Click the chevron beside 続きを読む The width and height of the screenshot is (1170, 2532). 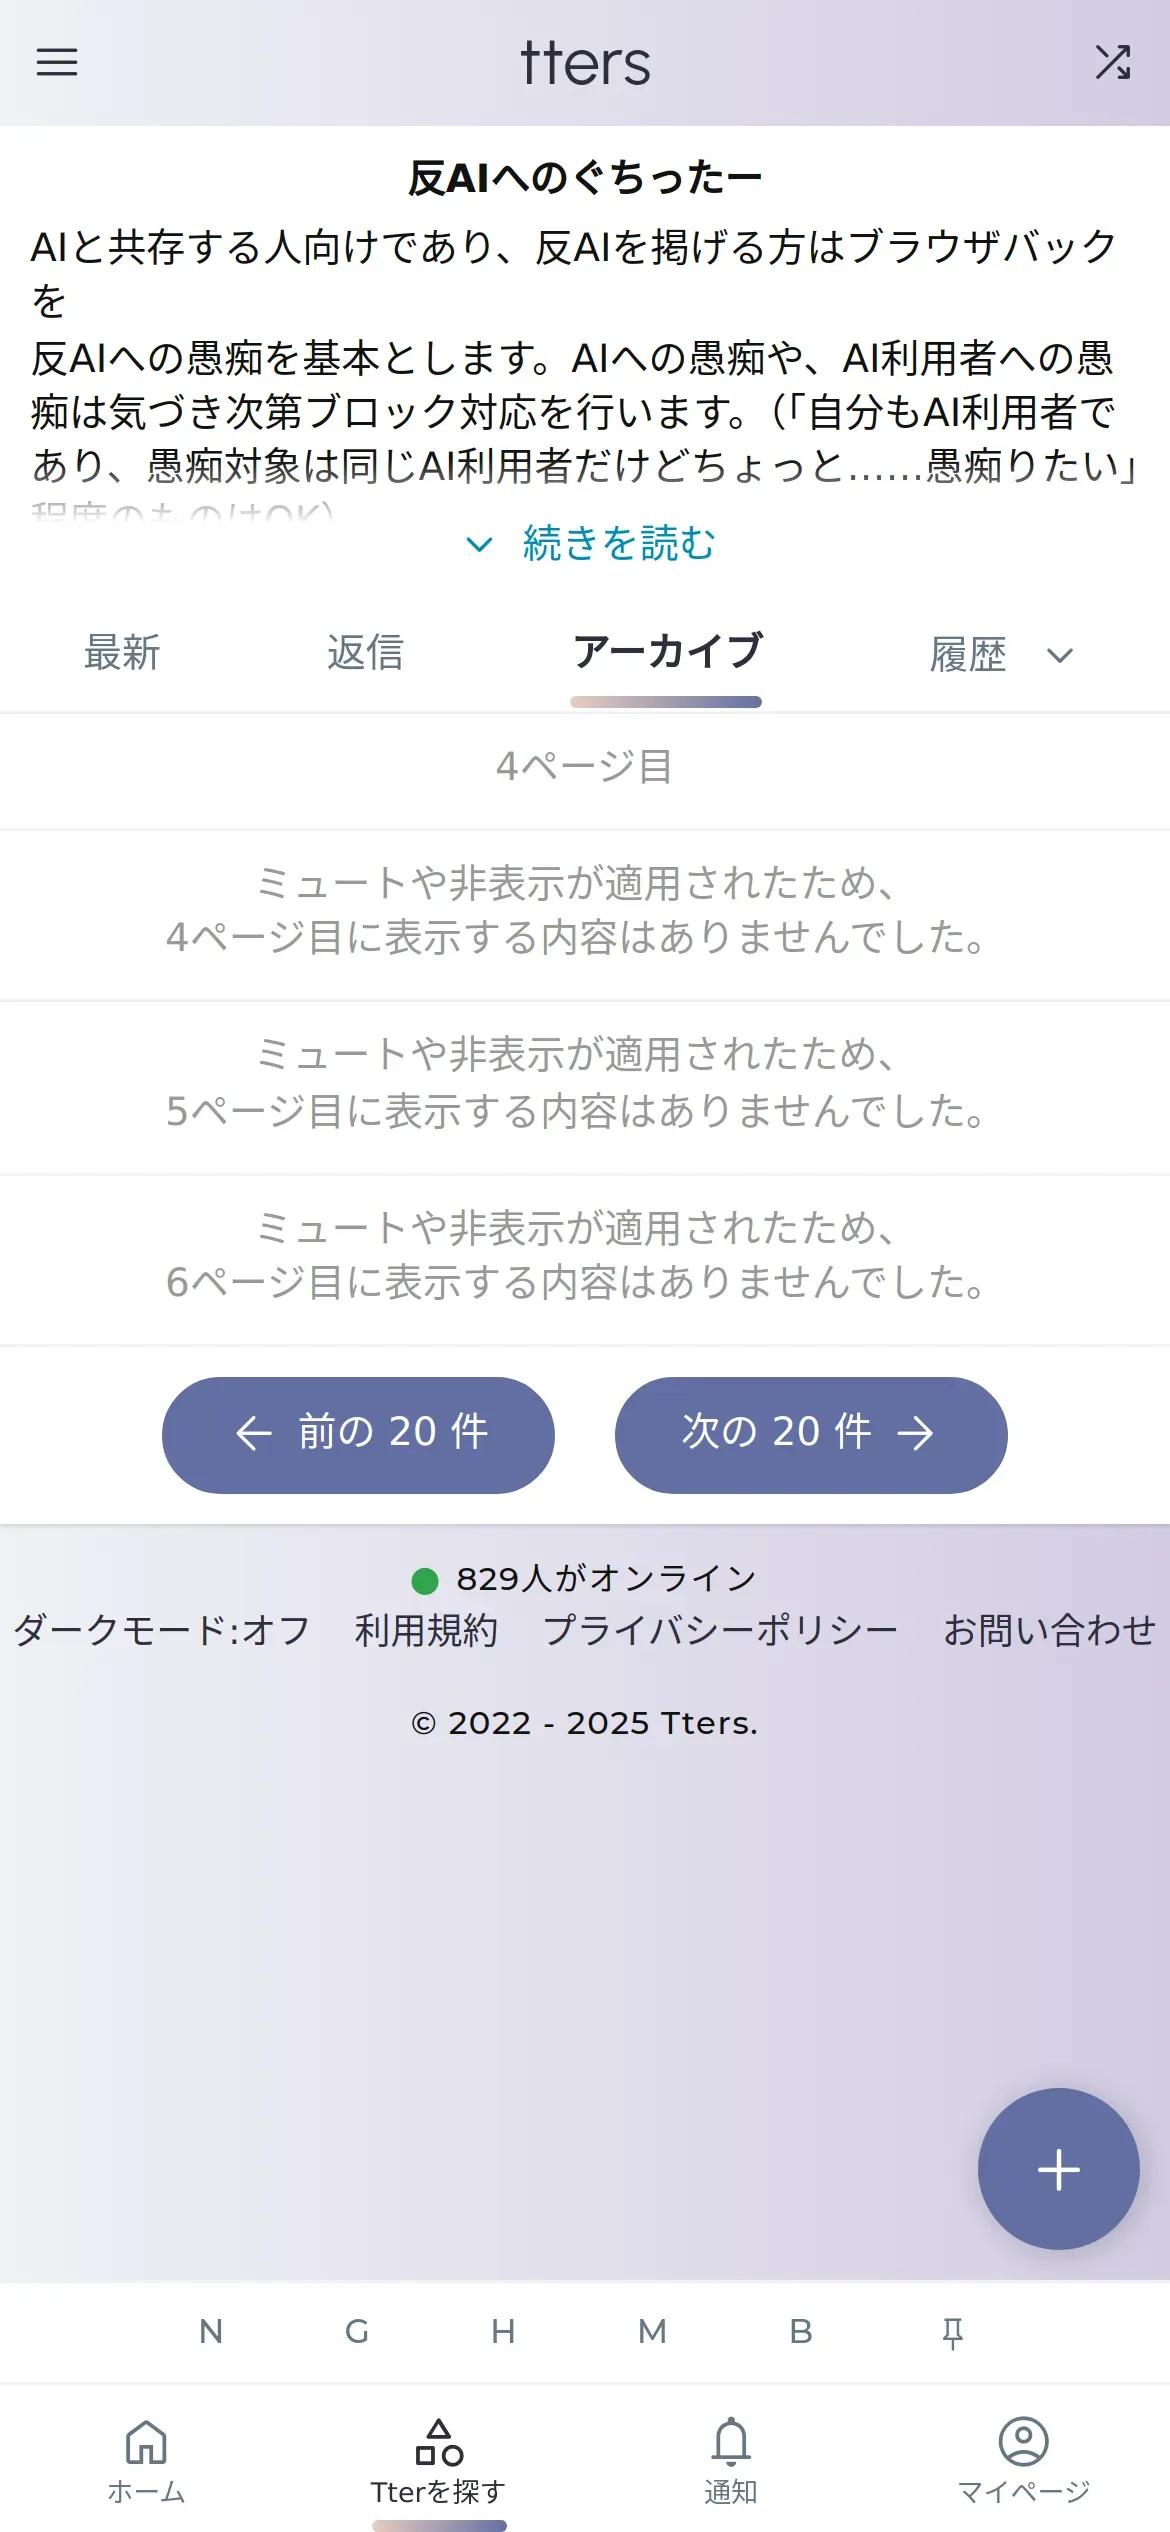(480, 545)
